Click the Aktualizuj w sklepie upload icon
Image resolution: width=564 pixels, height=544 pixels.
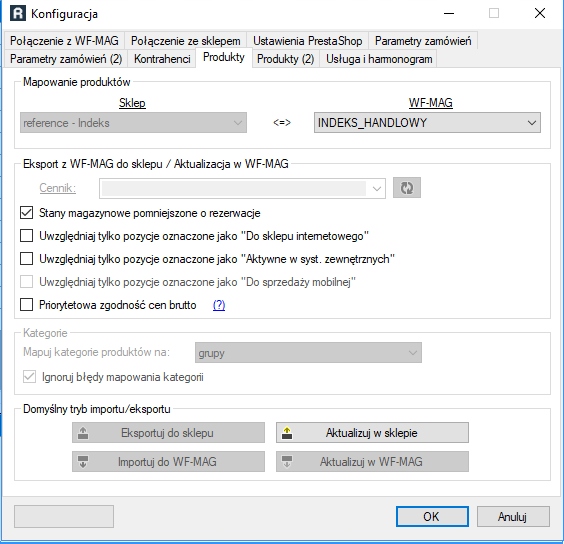click(287, 432)
